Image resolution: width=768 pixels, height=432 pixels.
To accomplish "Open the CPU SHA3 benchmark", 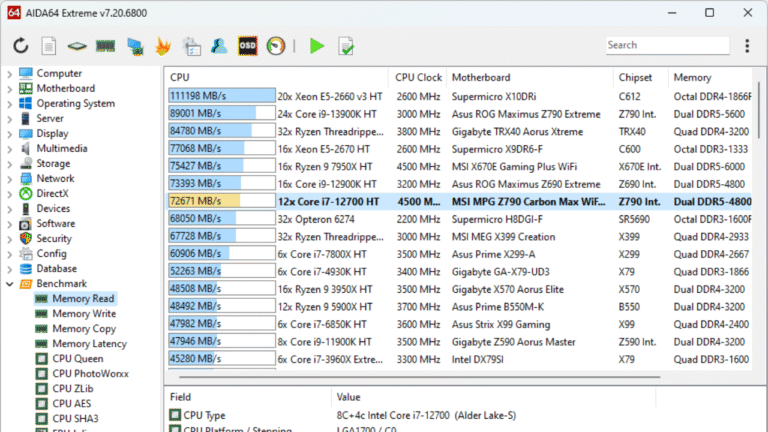I will [75, 419].
